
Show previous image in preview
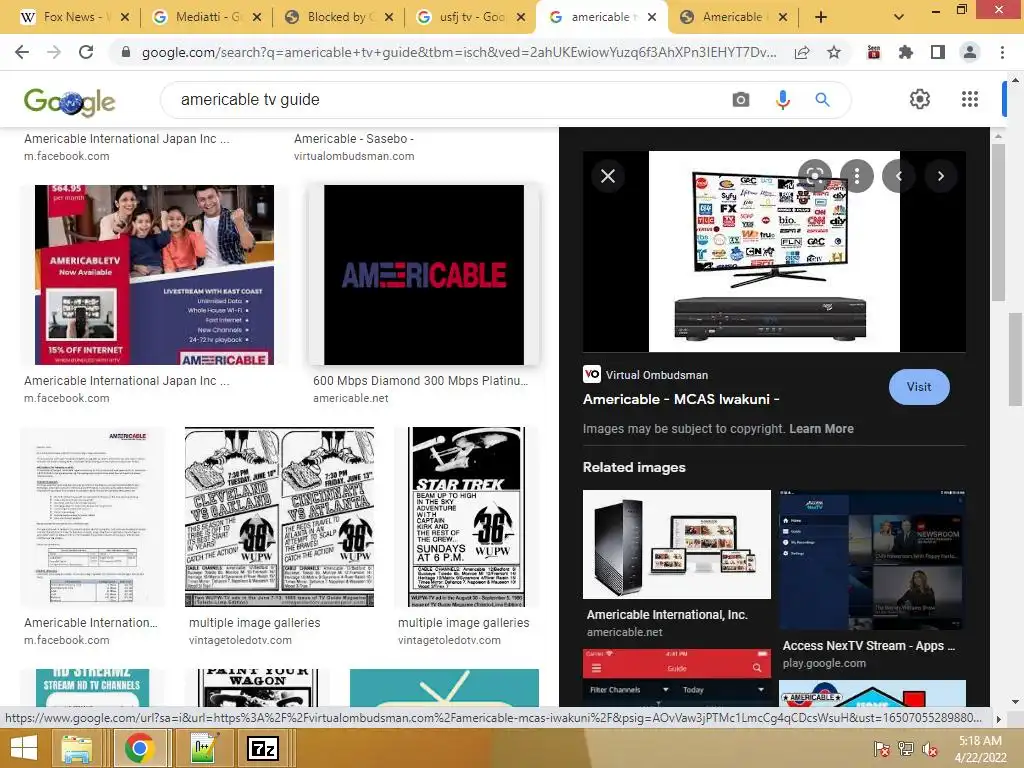[x=899, y=176]
